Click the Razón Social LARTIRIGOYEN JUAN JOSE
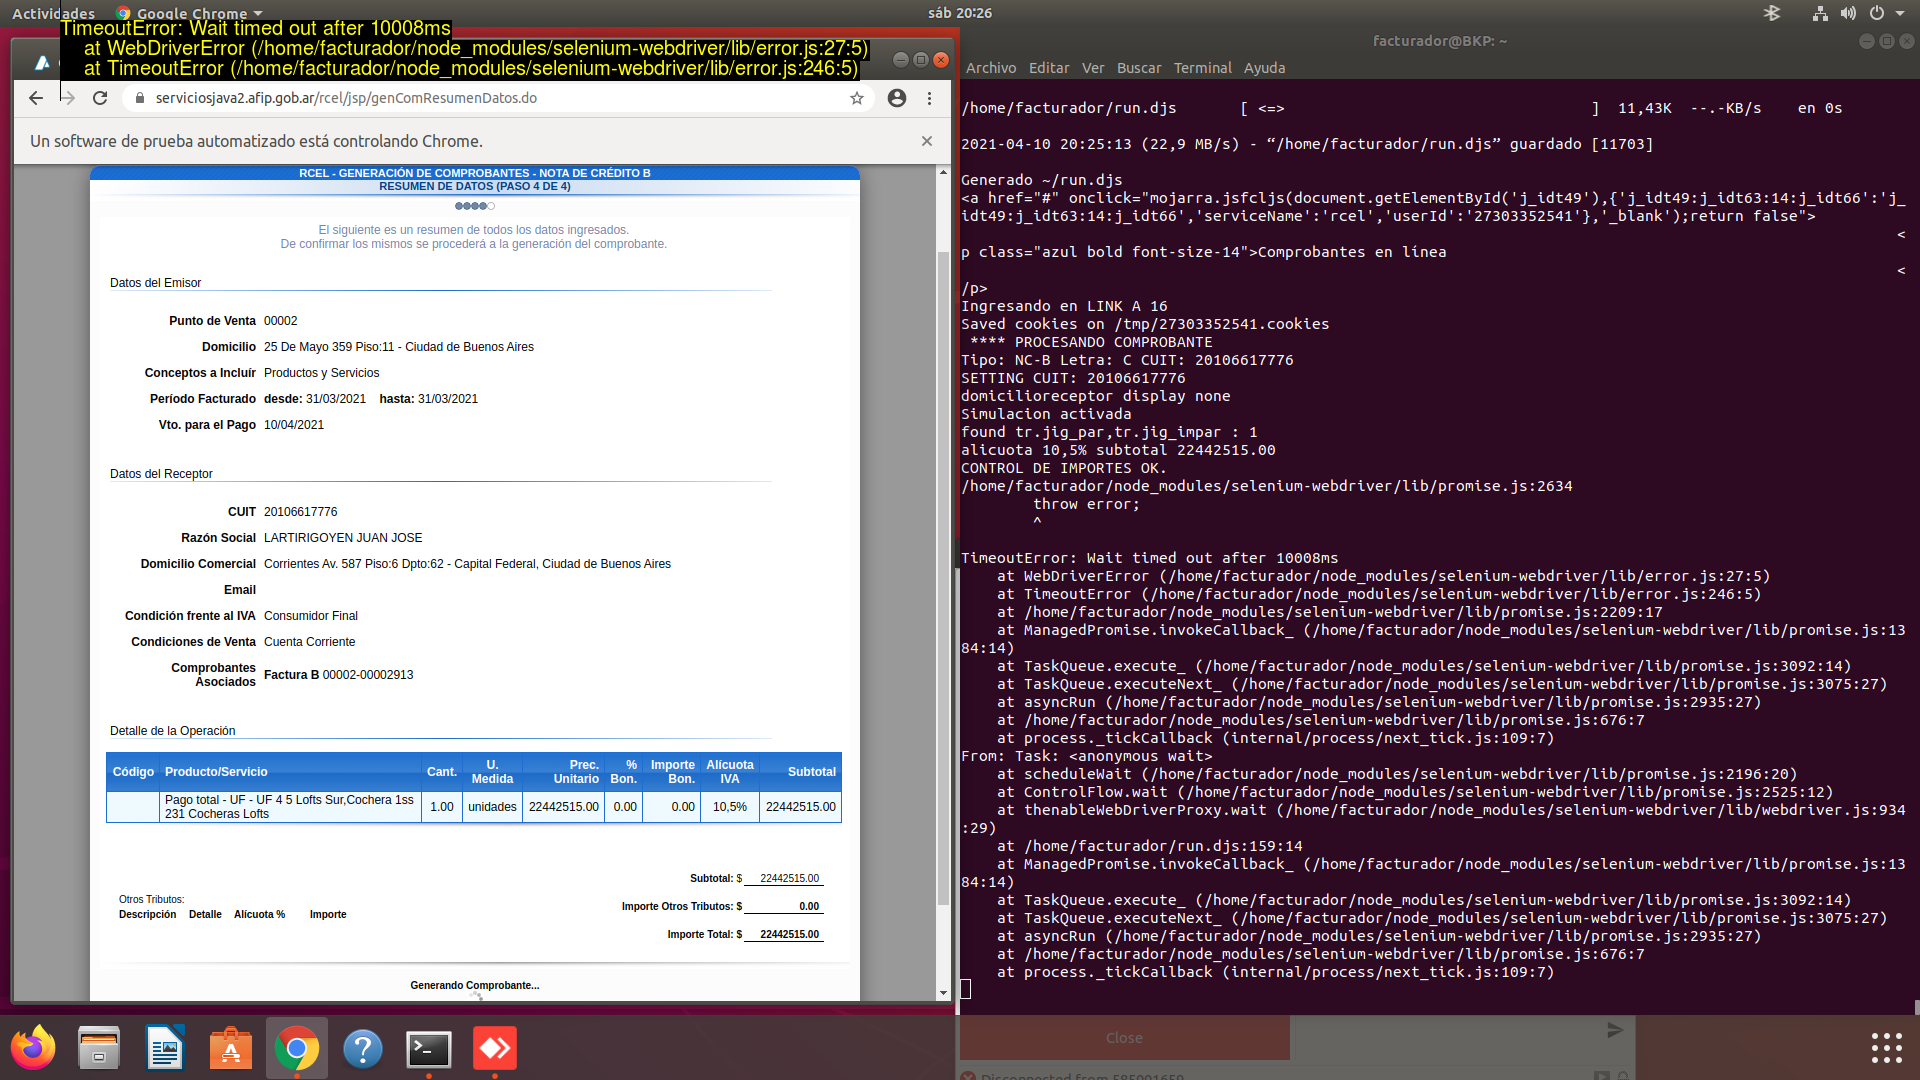This screenshot has width=1920, height=1080. (x=343, y=538)
